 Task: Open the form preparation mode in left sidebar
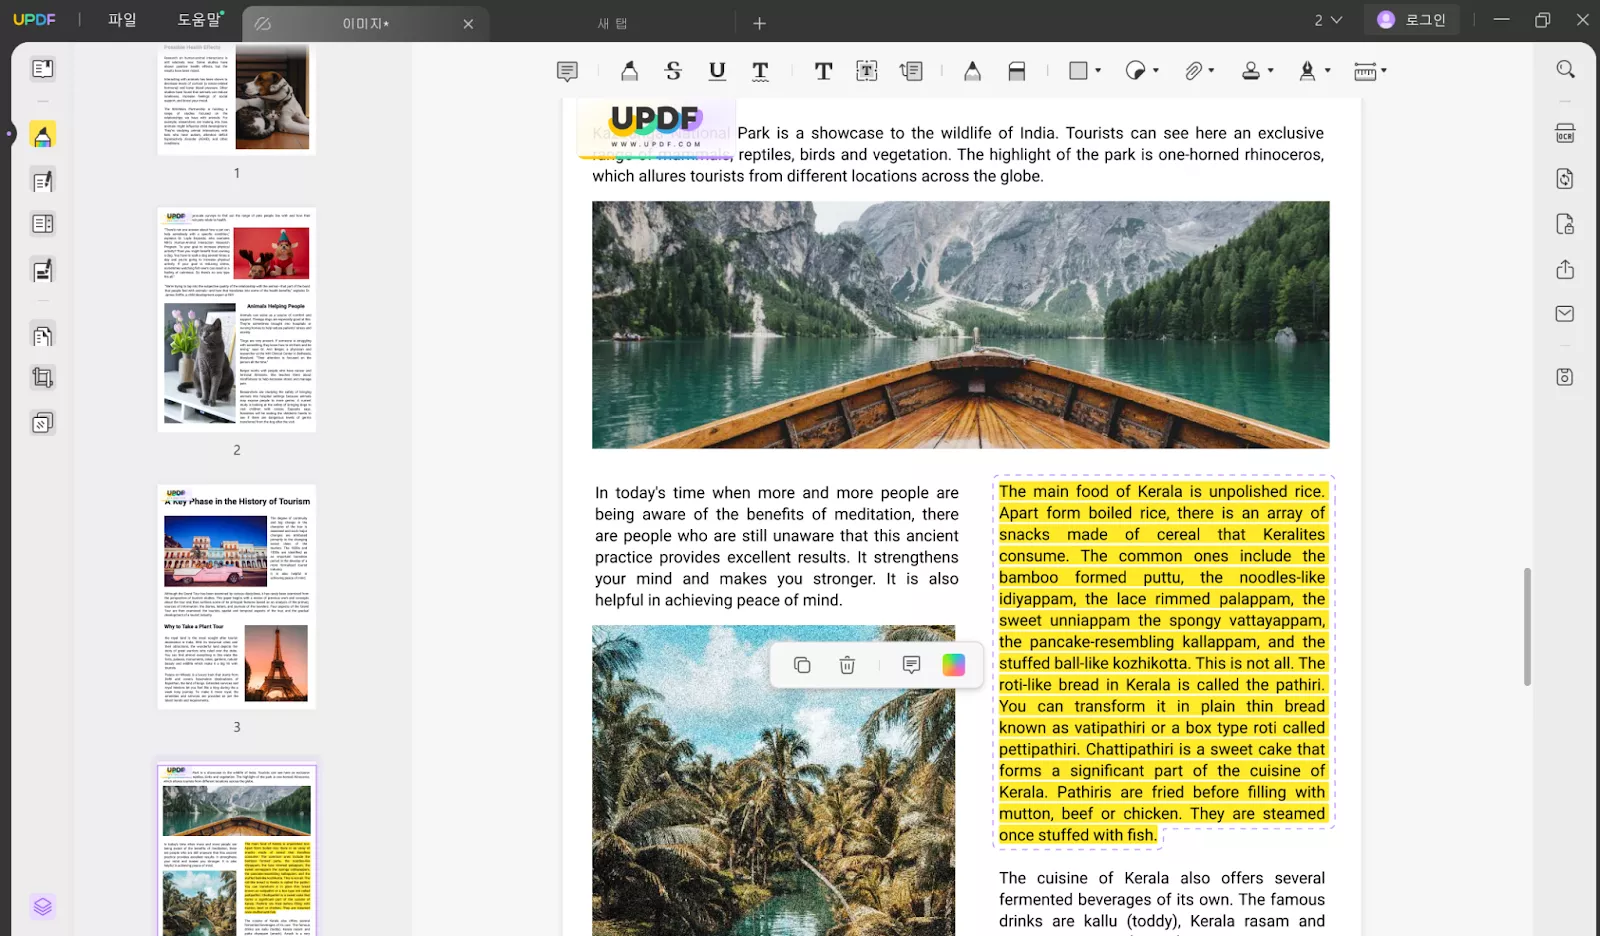pyautogui.click(x=42, y=224)
